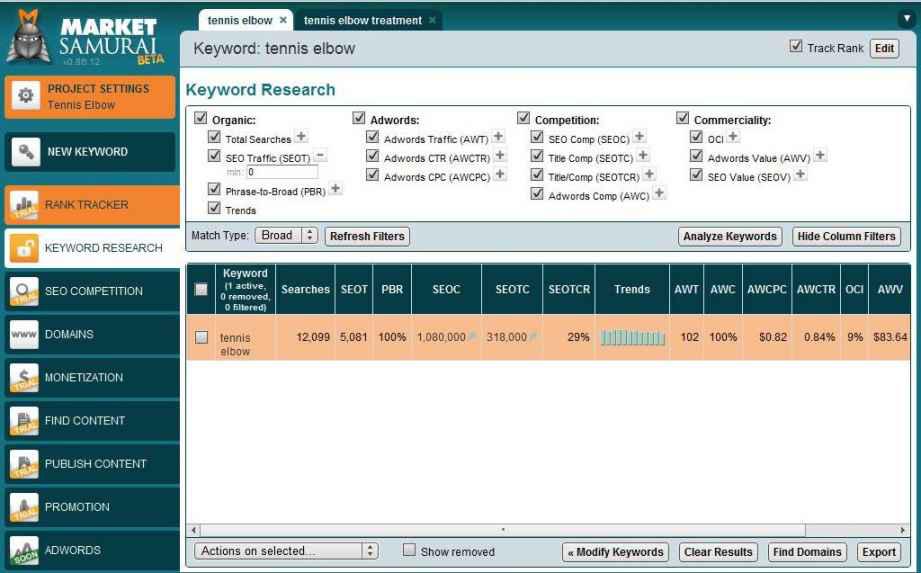Toggle the Track Rank checkbox
921x573 pixels.
[796, 47]
